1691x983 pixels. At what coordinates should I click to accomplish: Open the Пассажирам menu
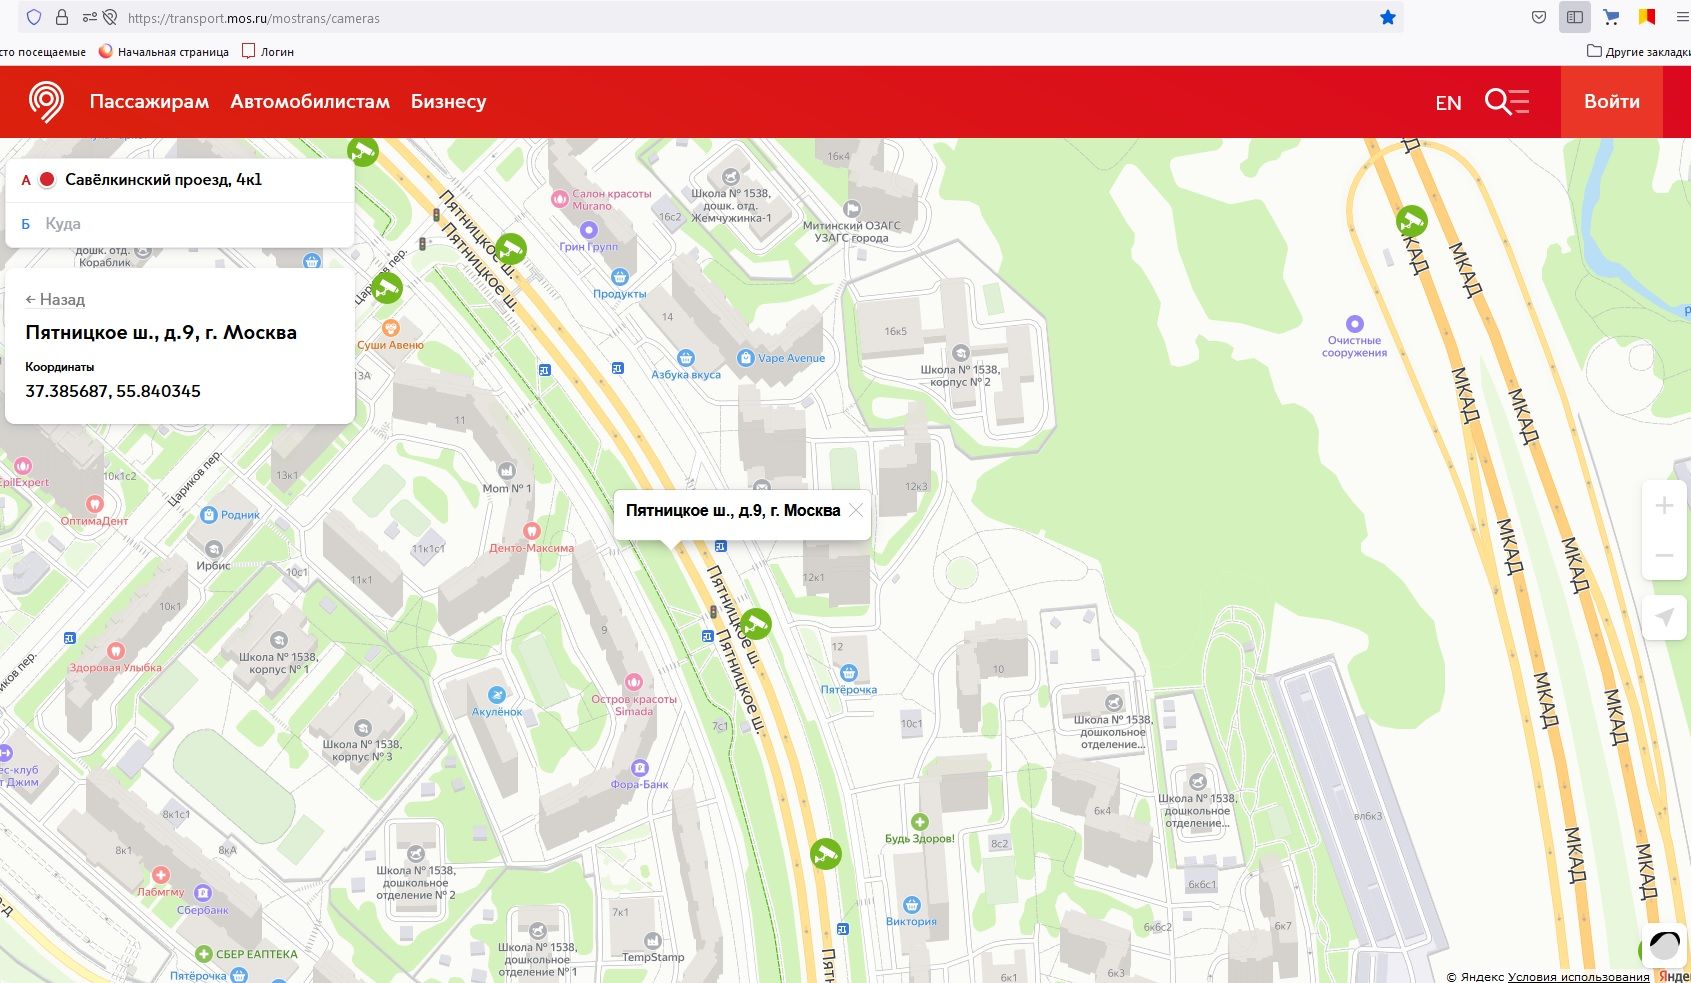[149, 101]
